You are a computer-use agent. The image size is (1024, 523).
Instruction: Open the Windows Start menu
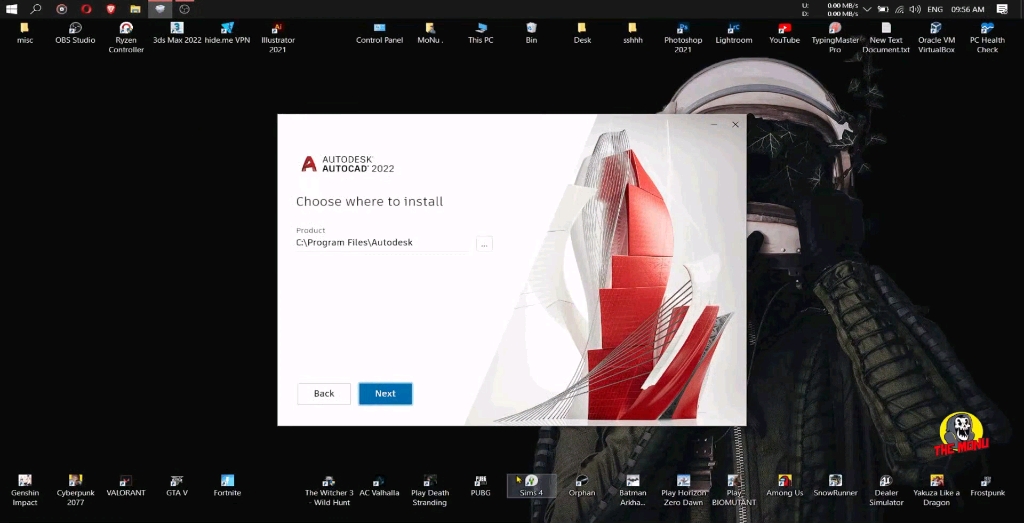pyautogui.click(x=11, y=9)
